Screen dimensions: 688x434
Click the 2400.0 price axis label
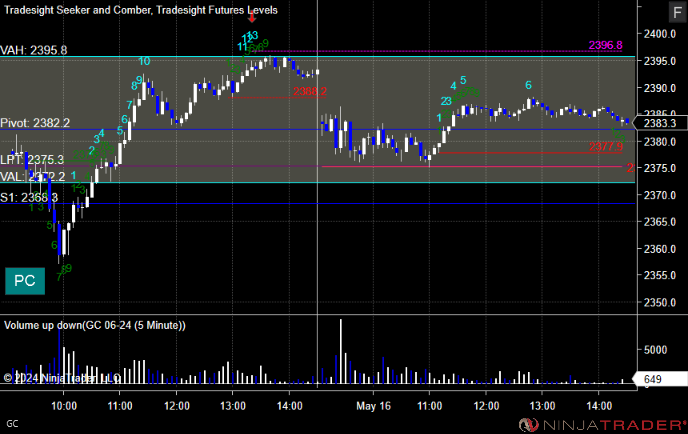pos(659,34)
